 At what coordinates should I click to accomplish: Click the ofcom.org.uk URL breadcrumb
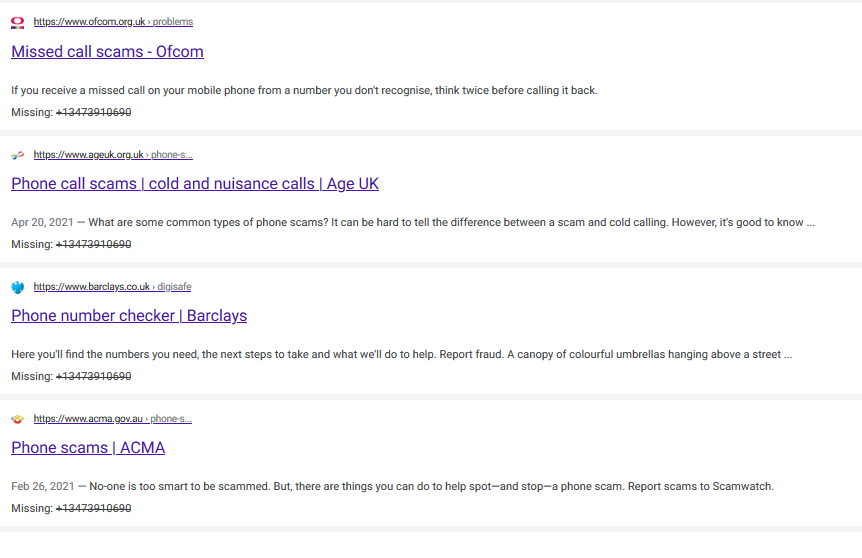tap(113, 21)
